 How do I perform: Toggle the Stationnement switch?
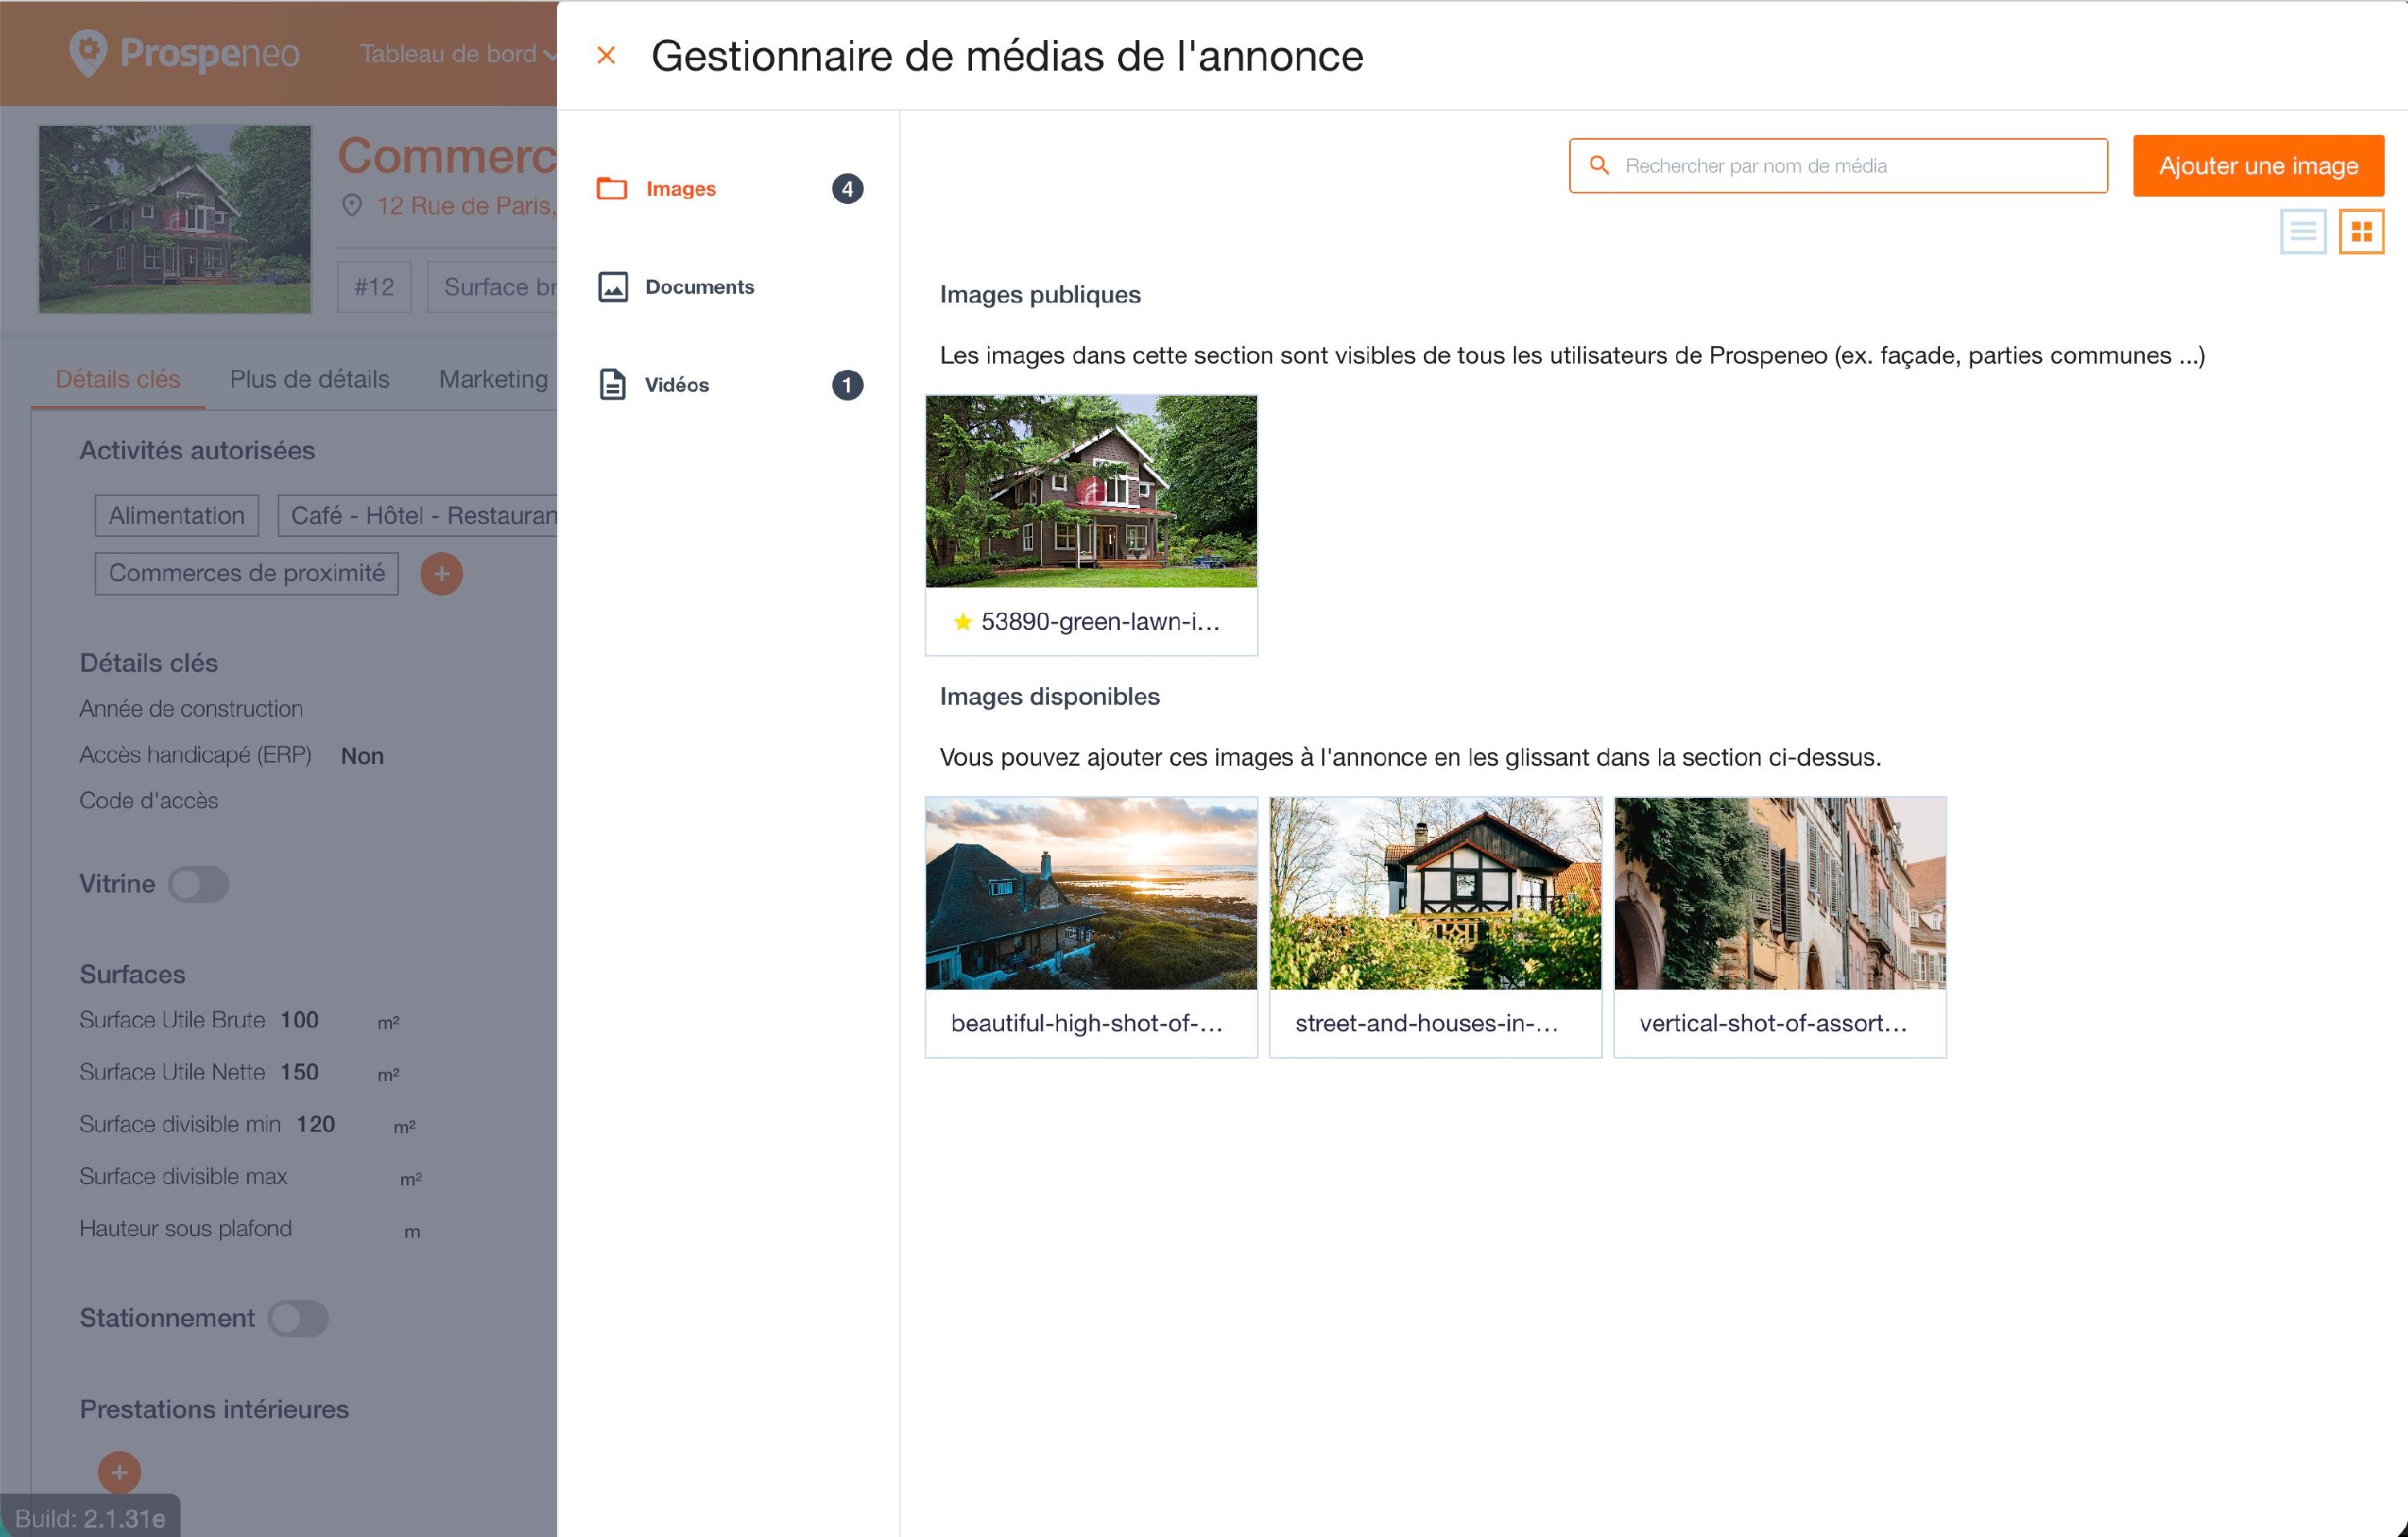point(298,1318)
